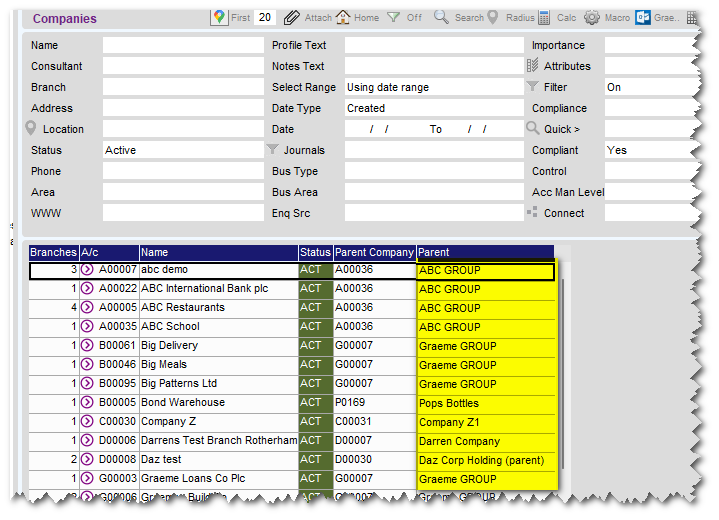Sort by the Branches column header
The height and width of the screenshot is (520, 719).
pos(54,252)
